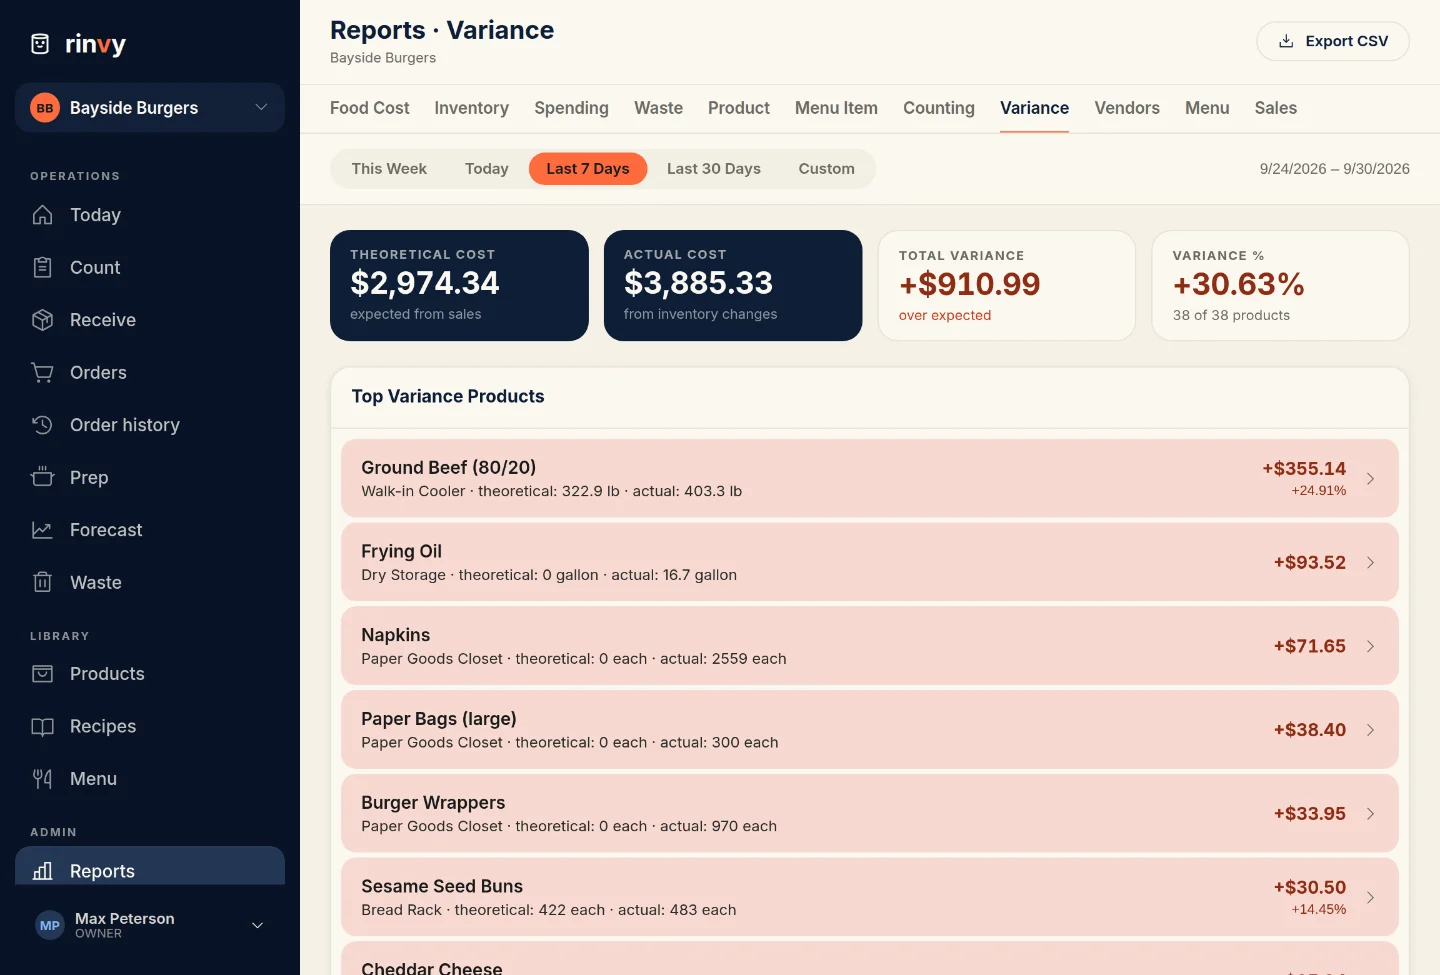1440x975 pixels.
Task: Click the Burger Wrappers product name
Action: [x=433, y=802]
